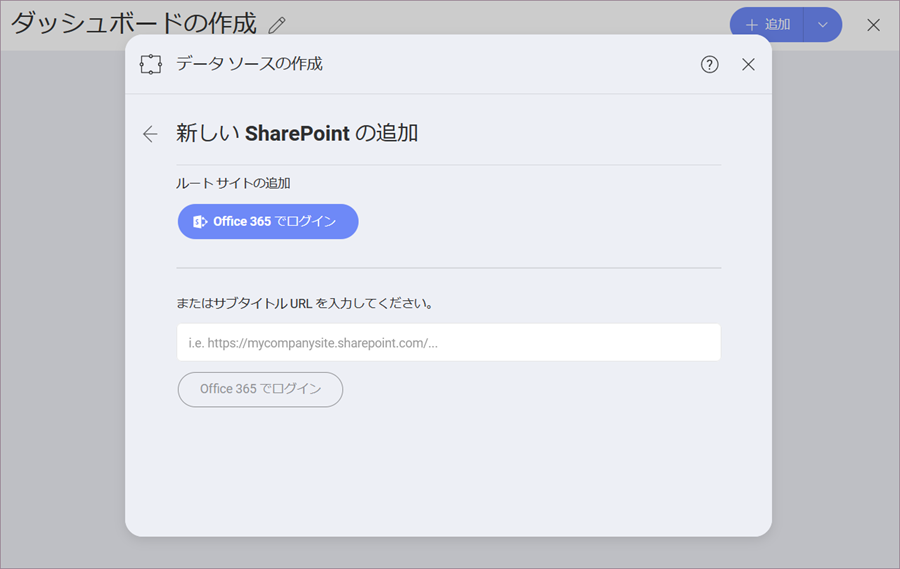Viewport: 900px width, 569px height.
Task: Click the outlined Office 365 でログイン button
Action: (261, 389)
